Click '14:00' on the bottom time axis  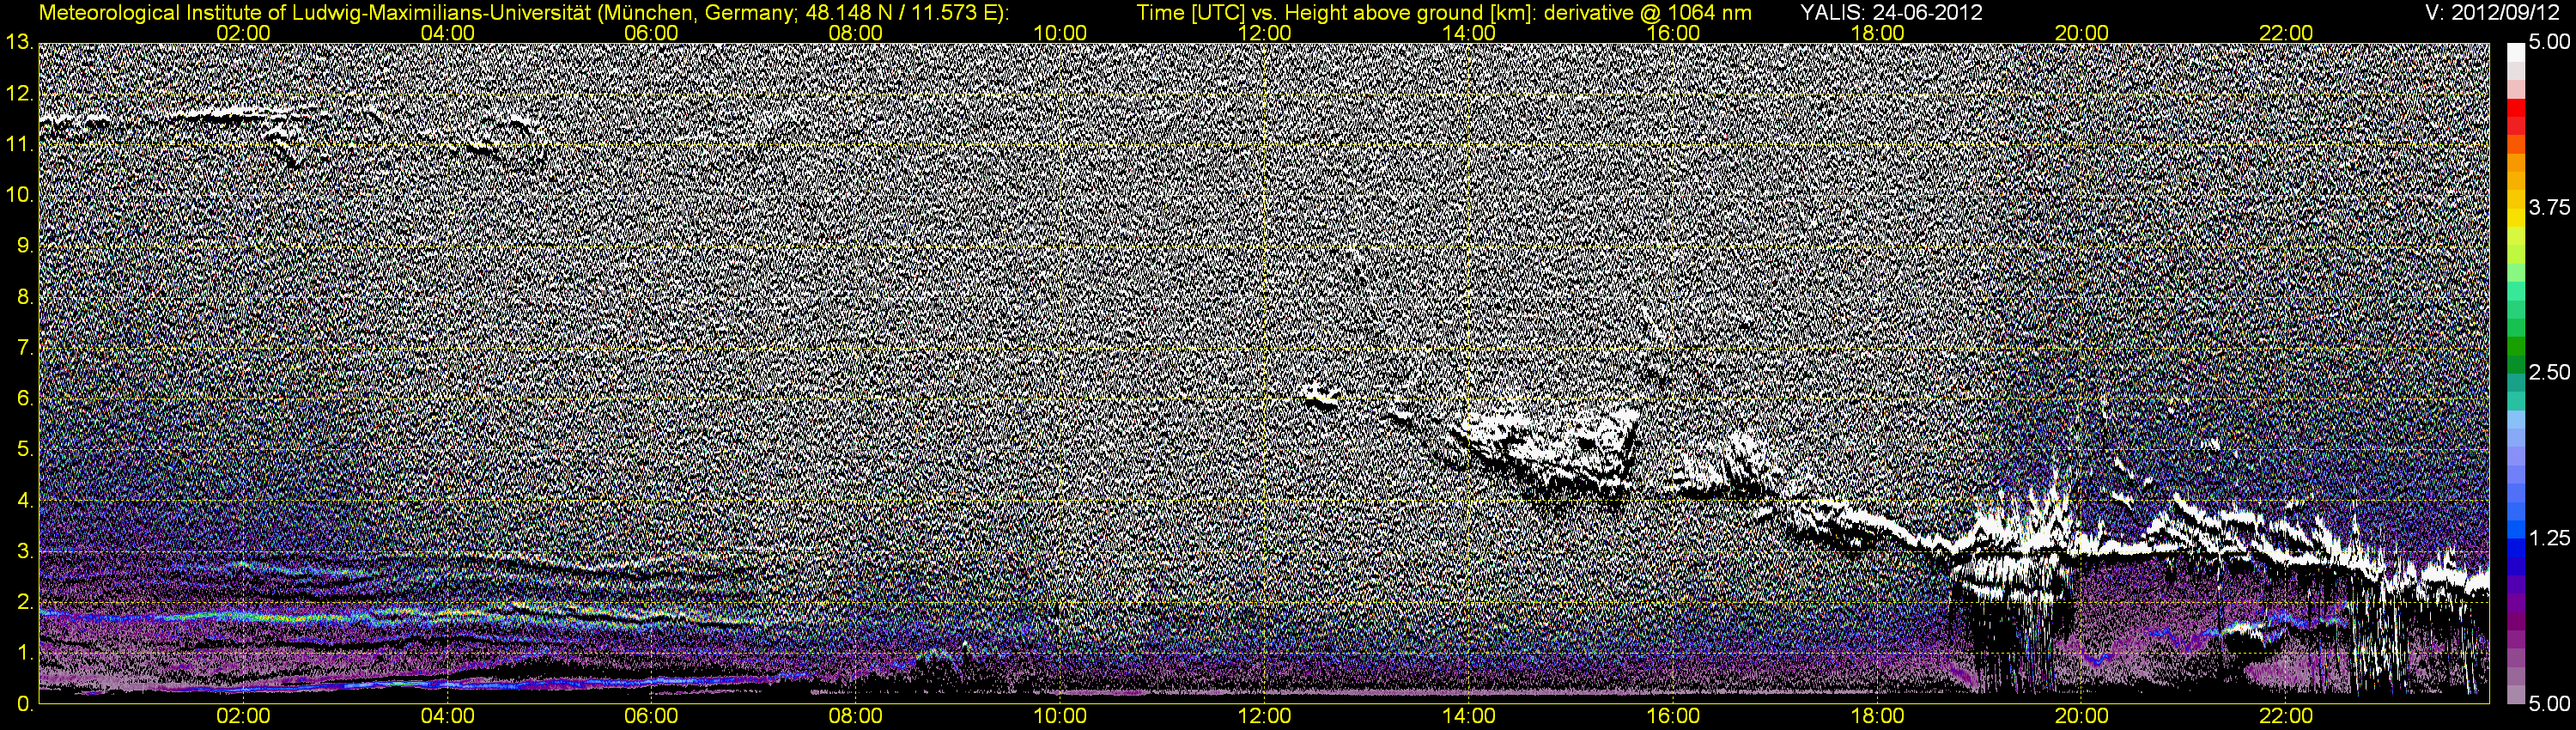pyautogui.click(x=1469, y=716)
